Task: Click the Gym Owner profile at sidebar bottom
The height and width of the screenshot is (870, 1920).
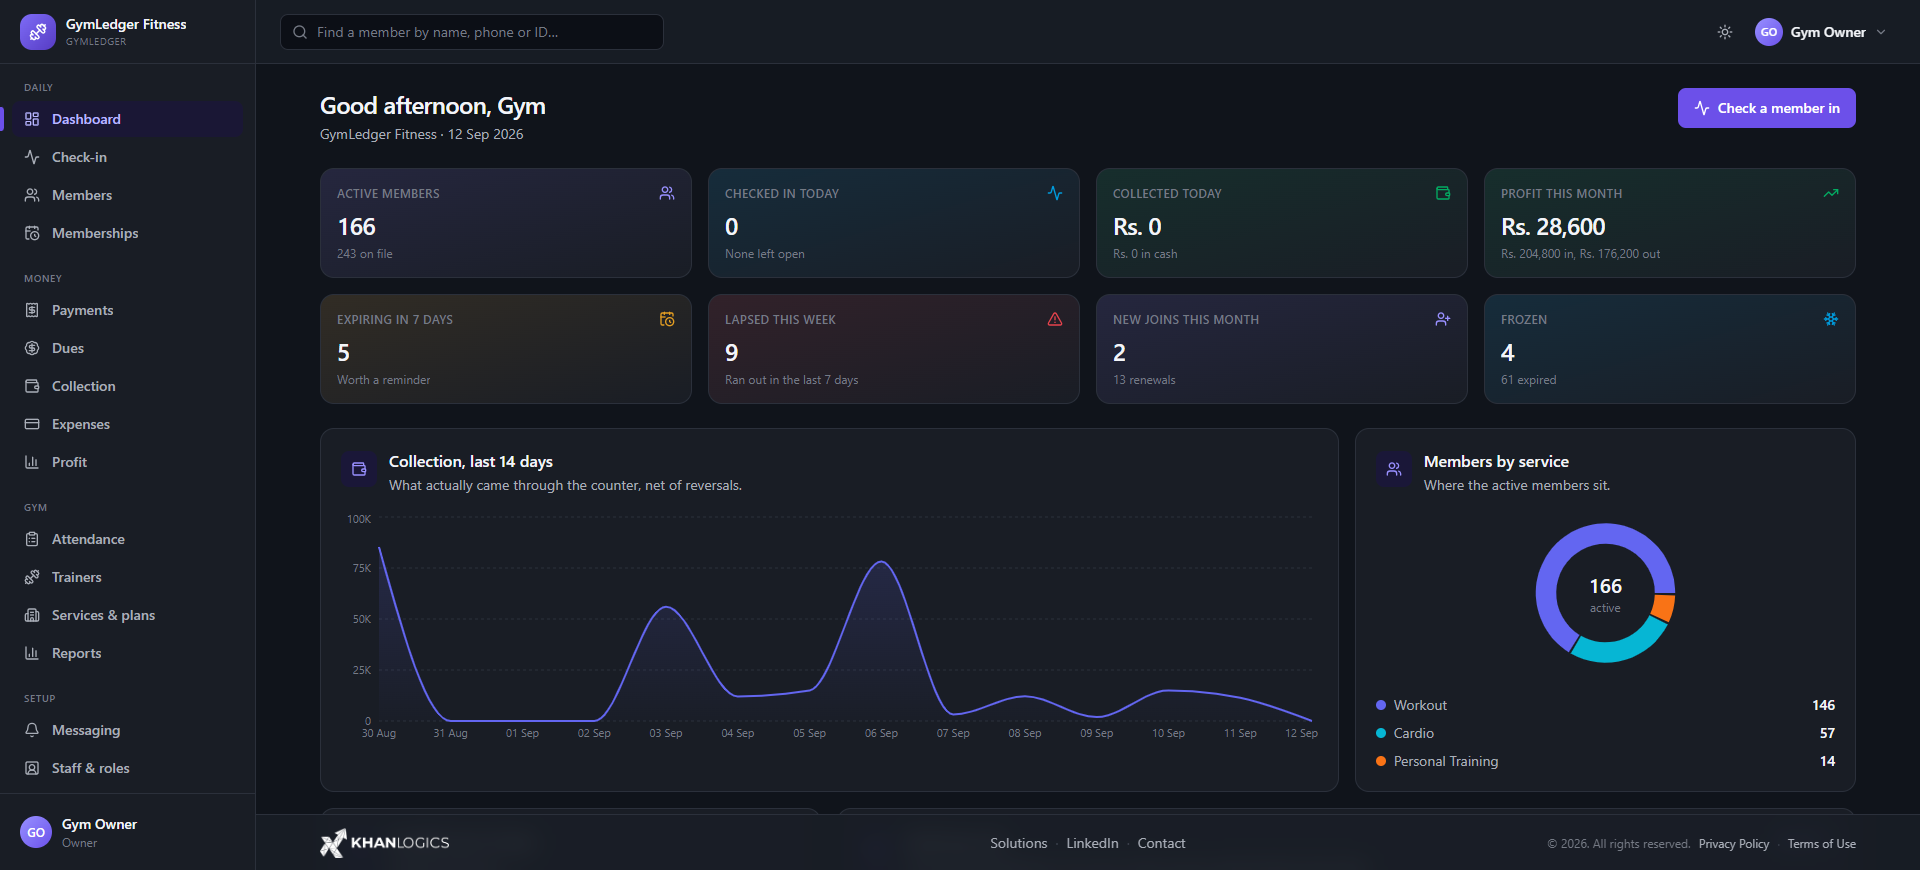Action: [x=128, y=832]
